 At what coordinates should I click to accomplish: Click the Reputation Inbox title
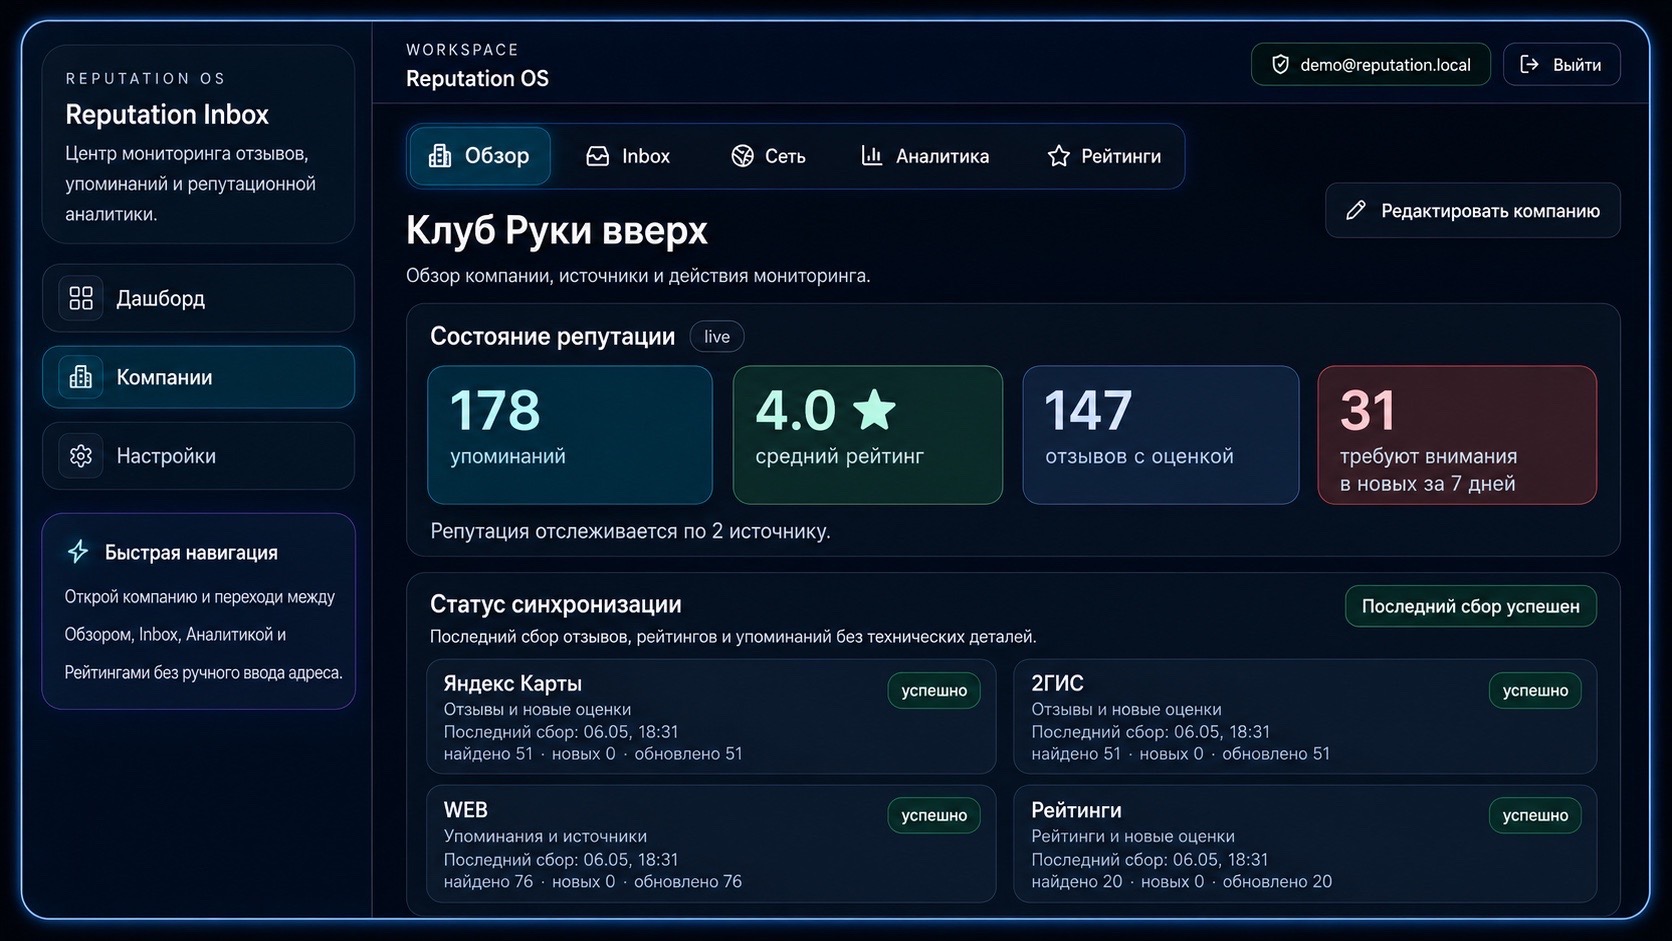167,115
